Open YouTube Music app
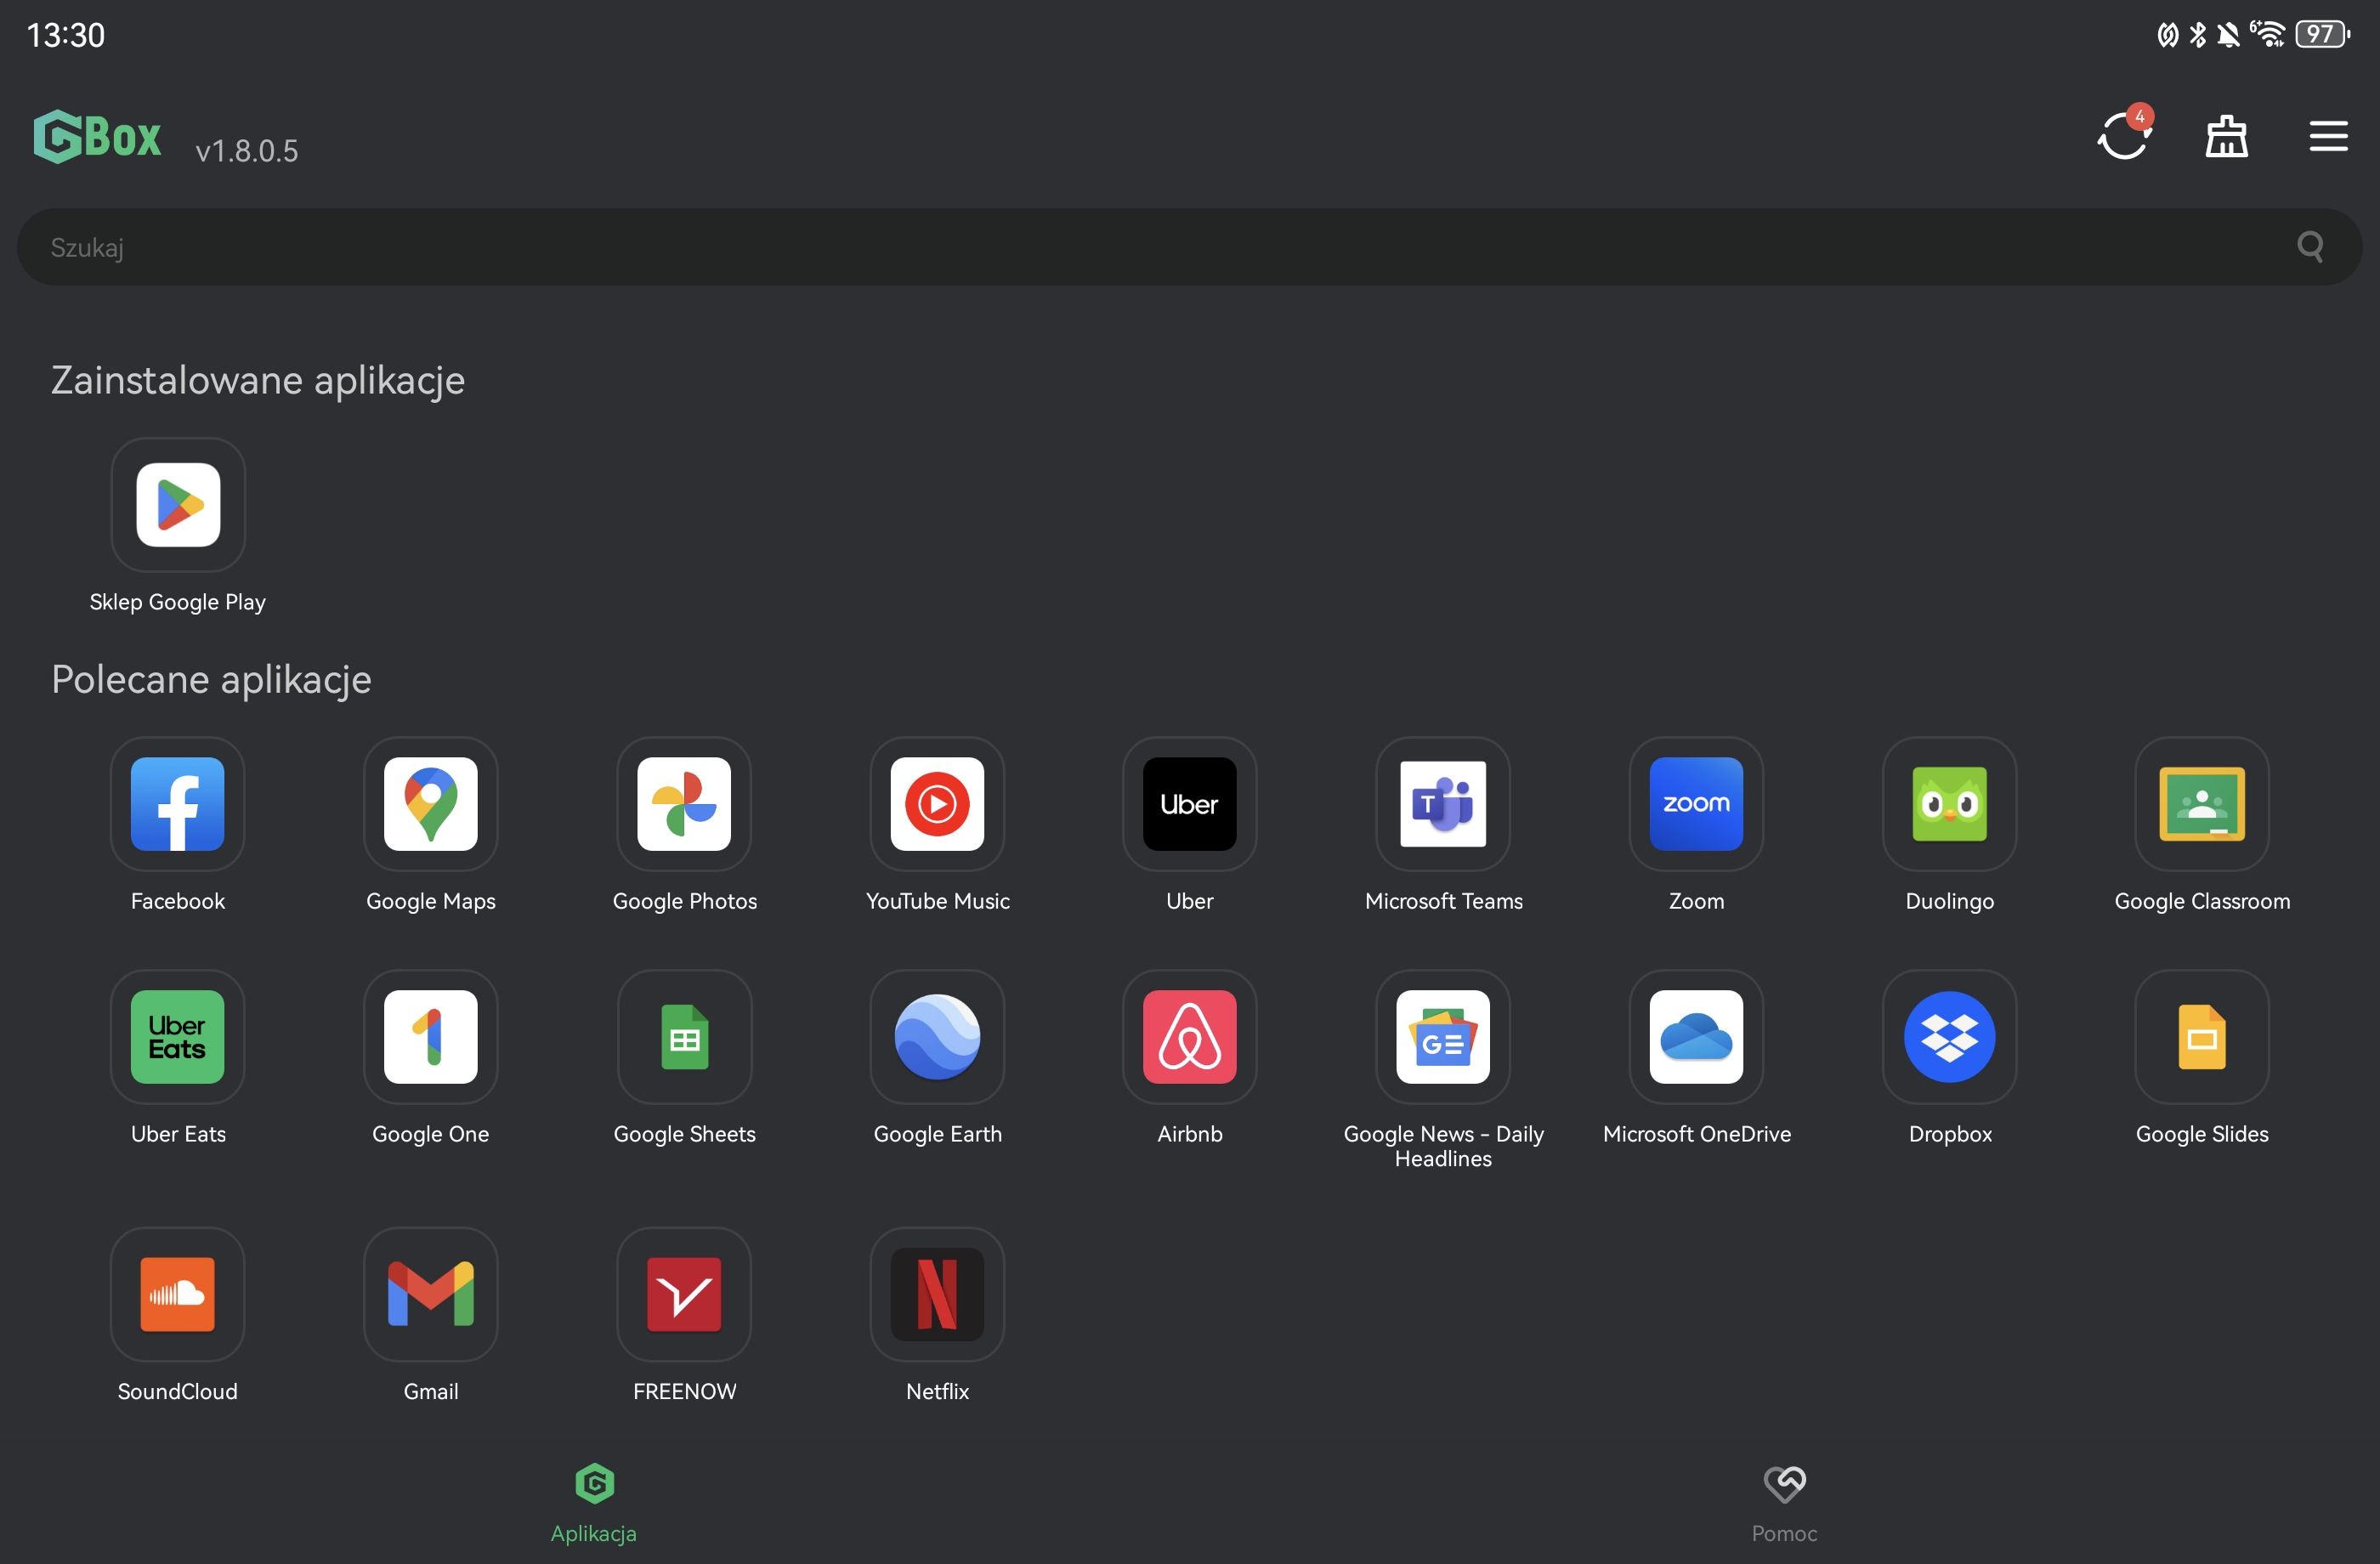The width and height of the screenshot is (2380, 1564). click(x=937, y=804)
